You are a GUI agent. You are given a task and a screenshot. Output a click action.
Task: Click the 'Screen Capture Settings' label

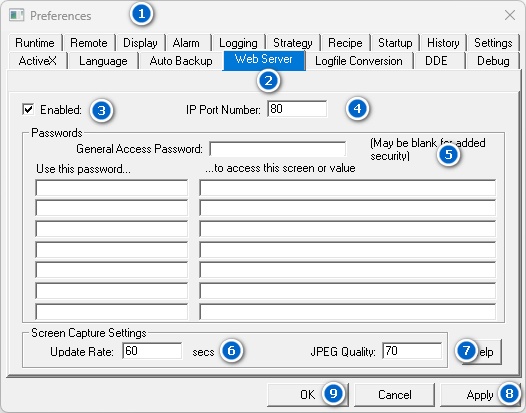(89, 333)
